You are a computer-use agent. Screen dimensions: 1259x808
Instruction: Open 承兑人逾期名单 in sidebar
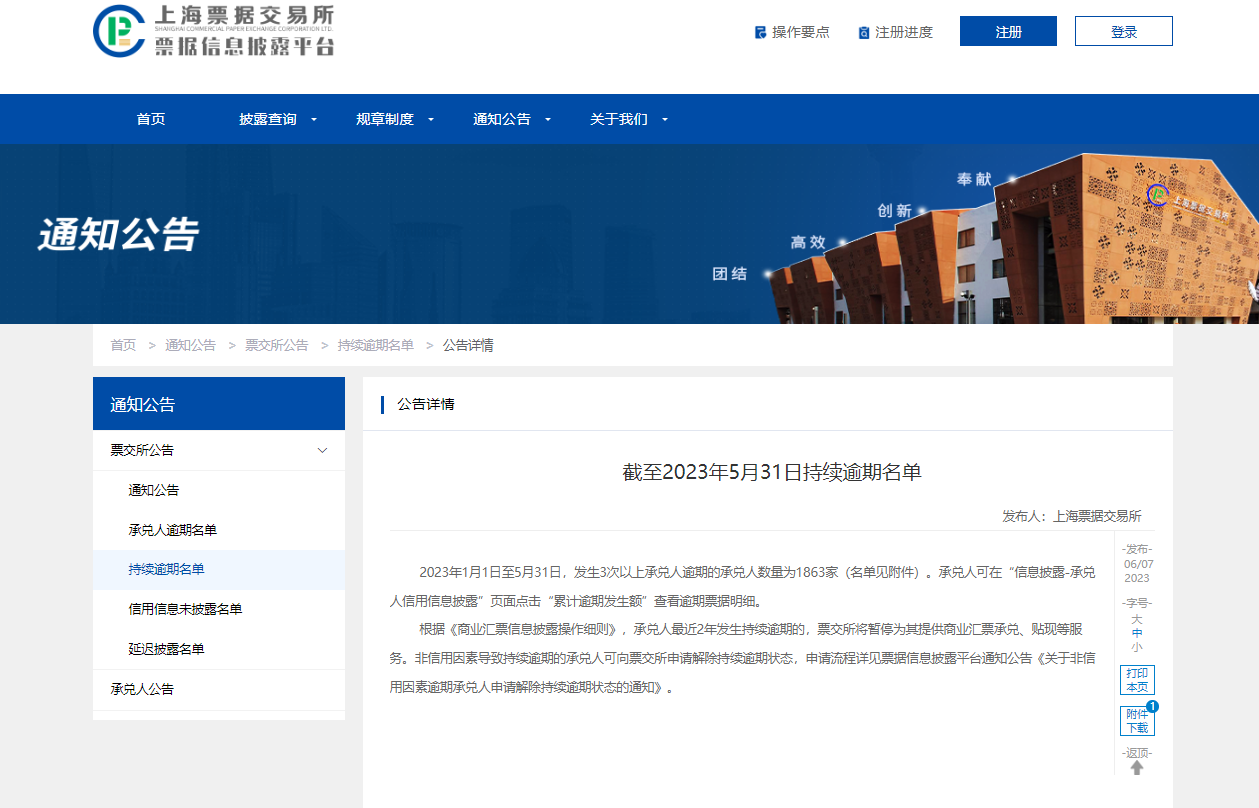(x=173, y=530)
